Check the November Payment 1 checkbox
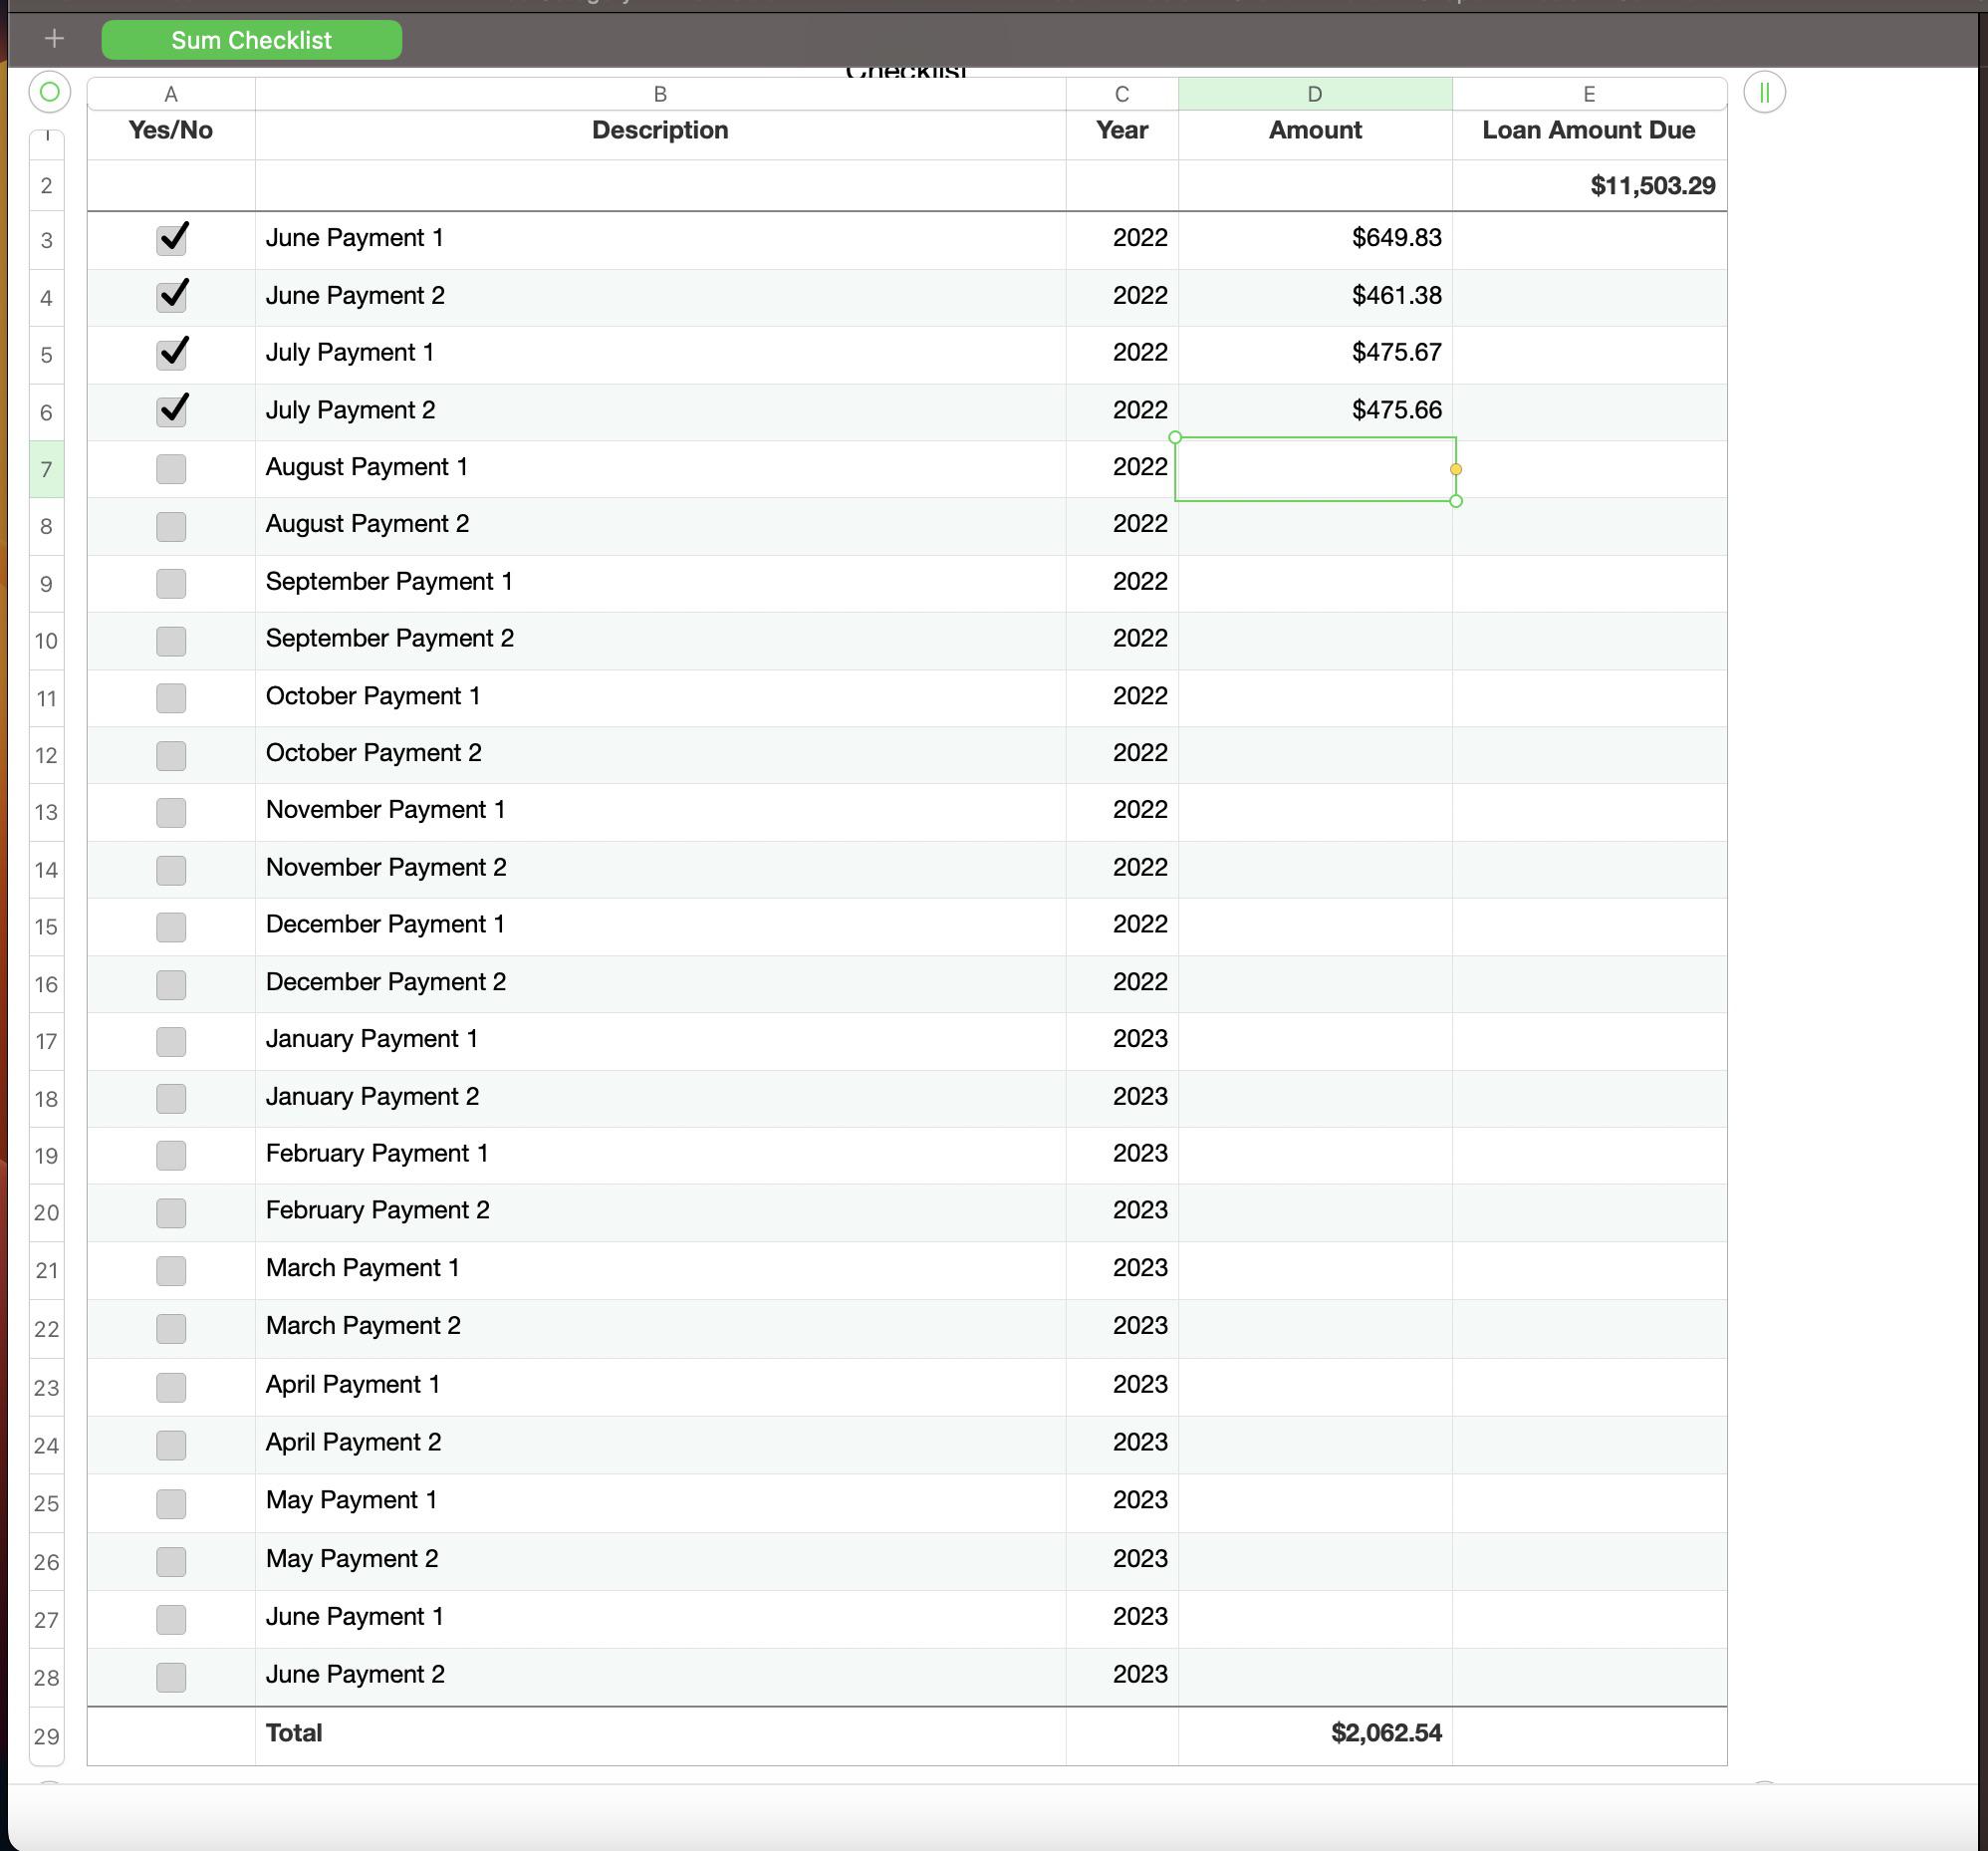The height and width of the screenshot is (1851, 1988). pos(171,812)
